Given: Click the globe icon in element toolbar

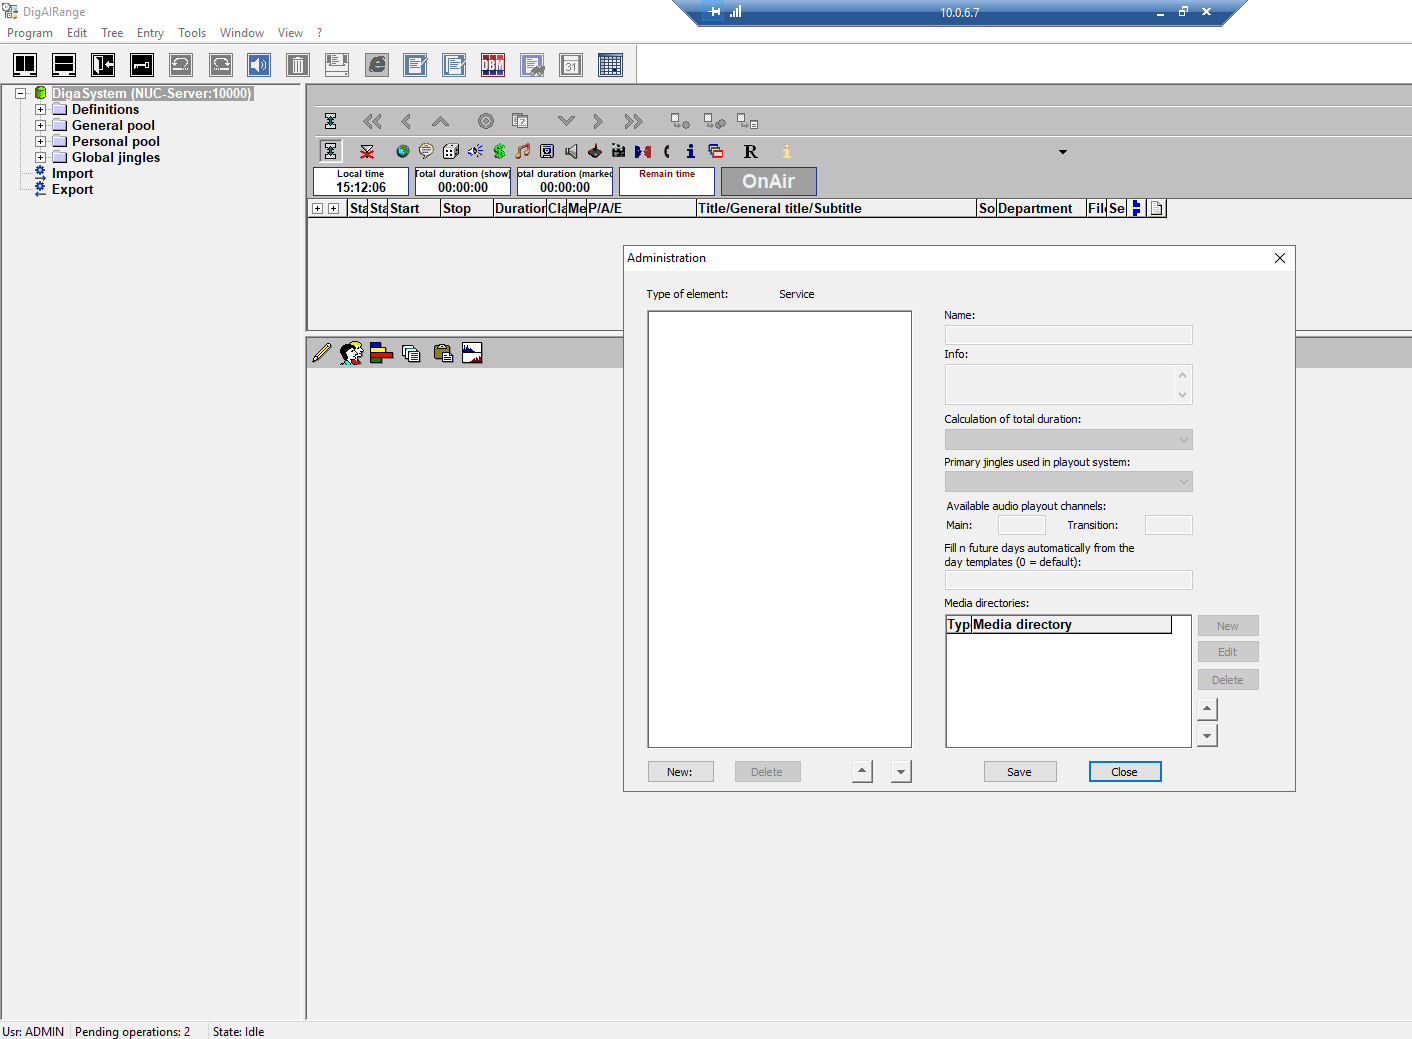Looking at the screenshot, I should click(402, 151).
